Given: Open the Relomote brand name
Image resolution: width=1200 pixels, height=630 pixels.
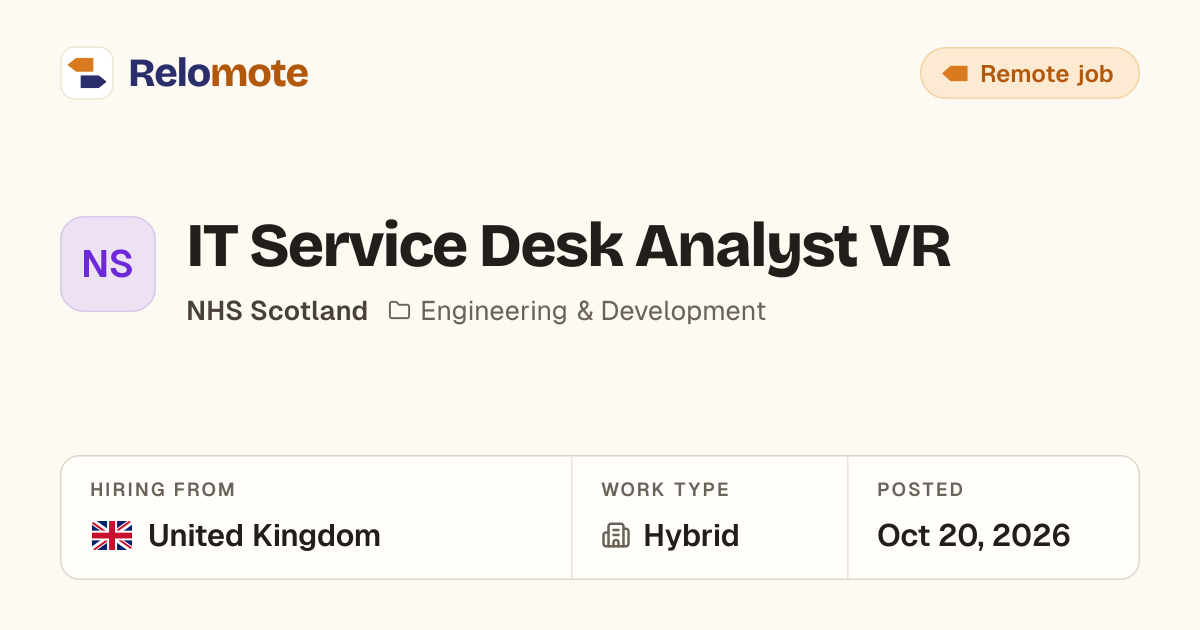Looking at the screenshot, I should [x=218, y=73].
